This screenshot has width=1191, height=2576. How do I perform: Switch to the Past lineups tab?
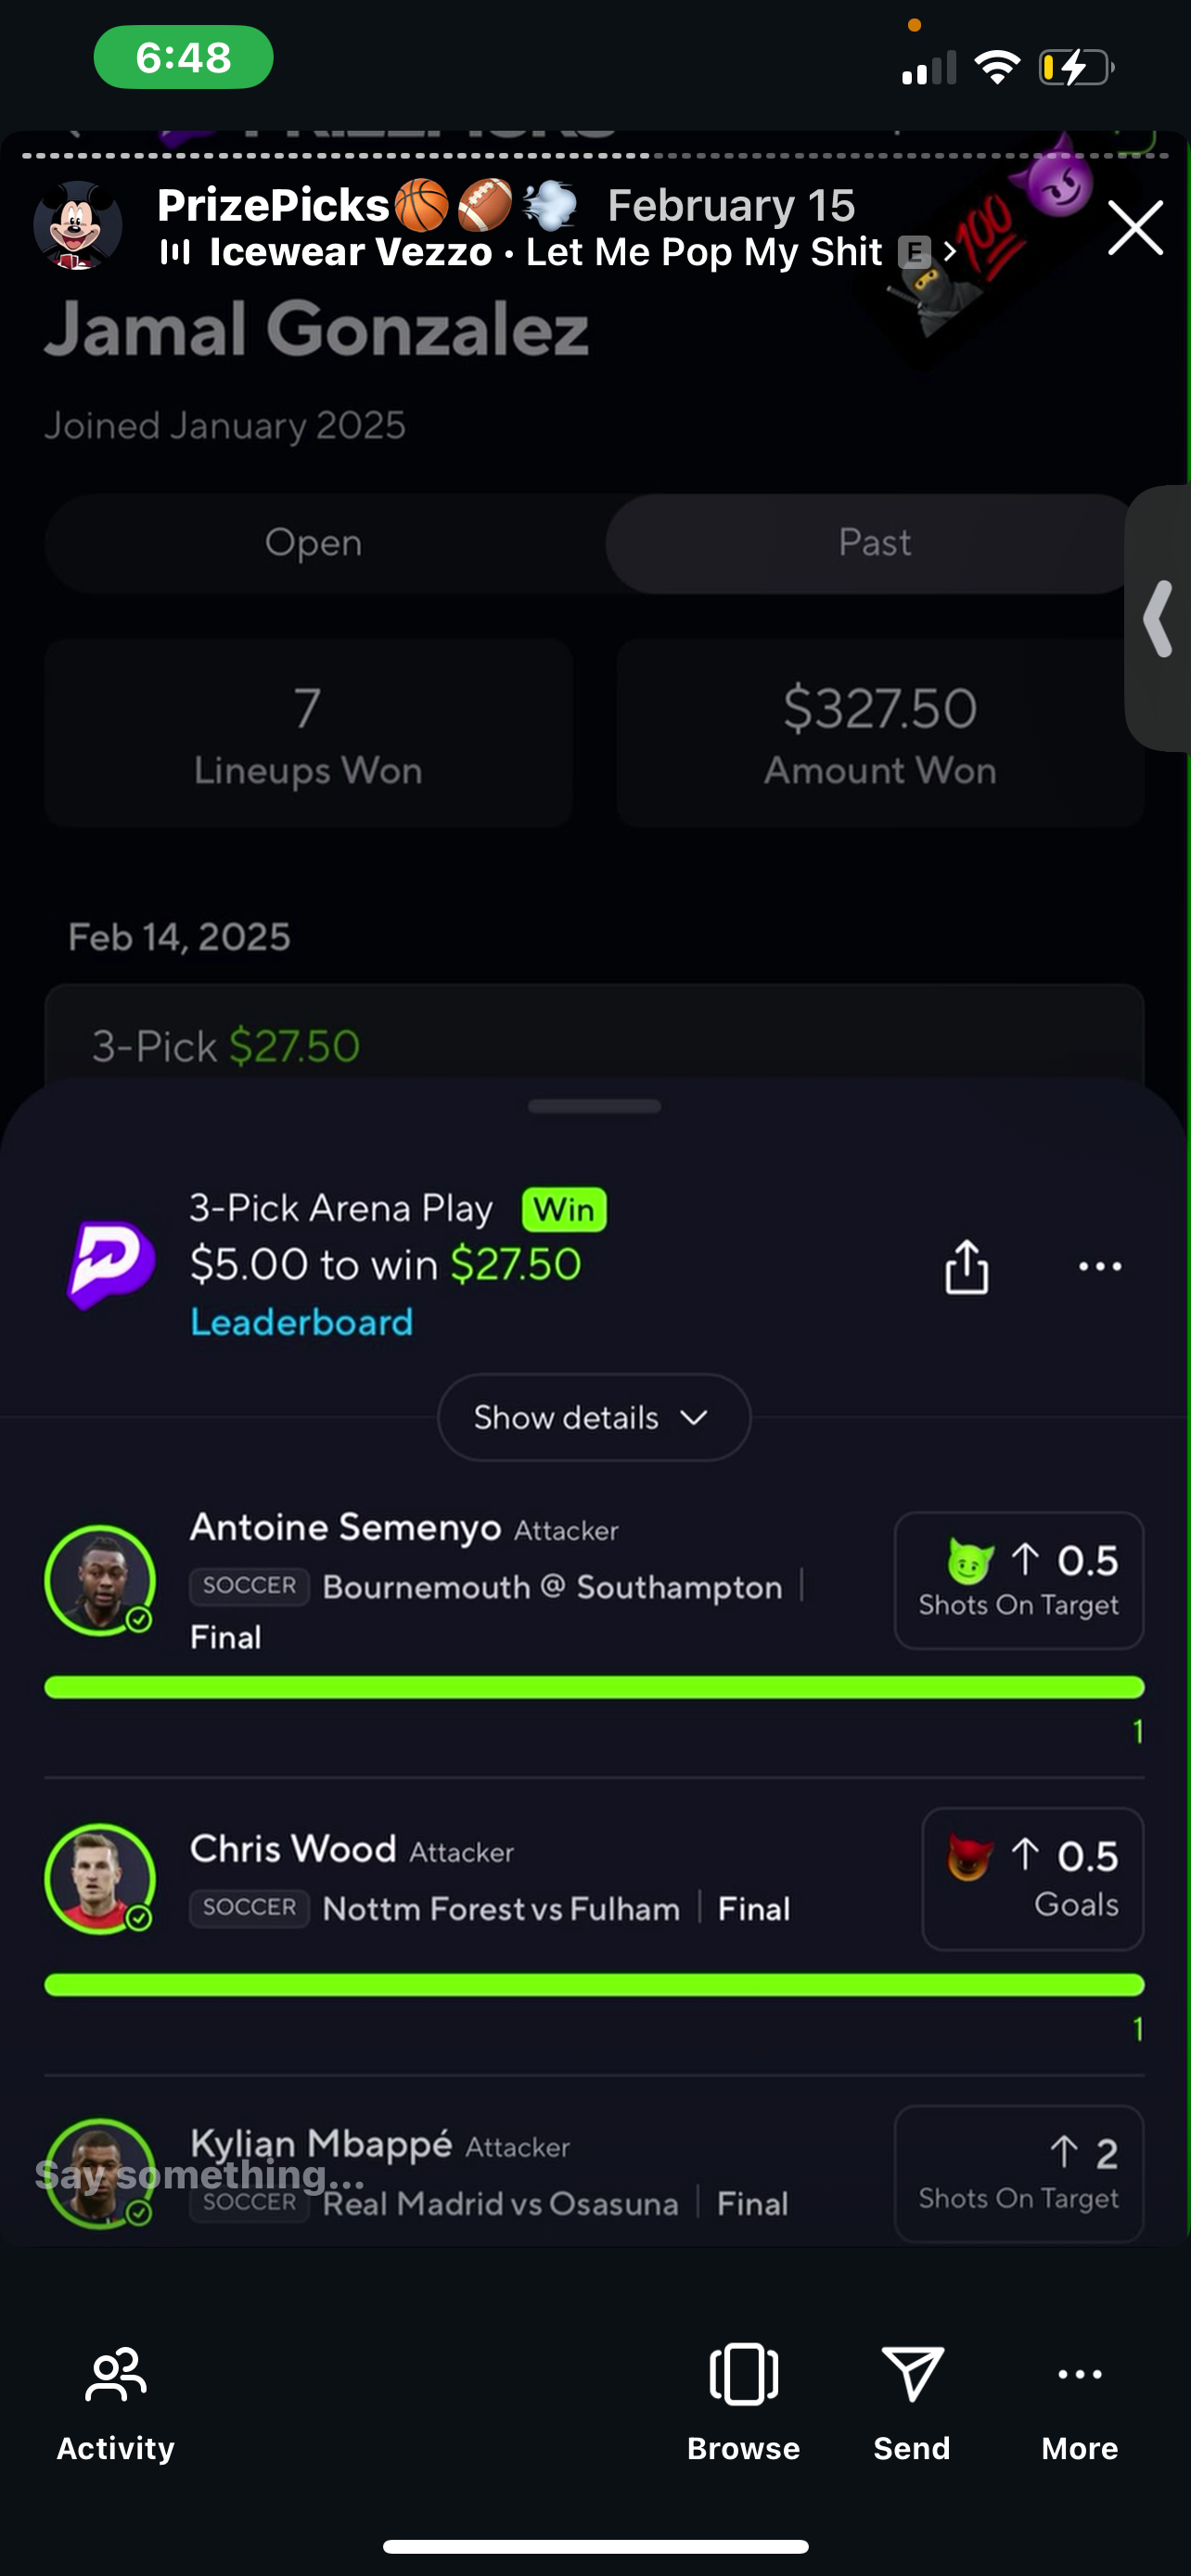coord(874,543)
